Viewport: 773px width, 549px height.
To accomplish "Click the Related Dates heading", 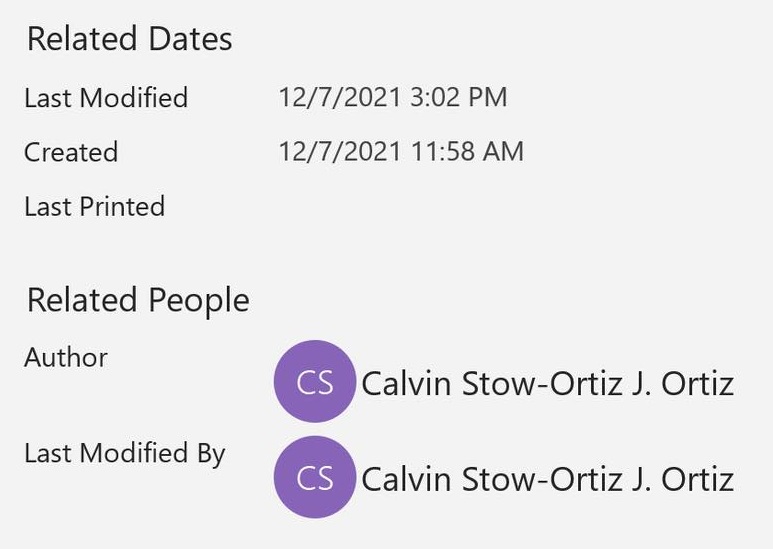I will tap(129, 38).
